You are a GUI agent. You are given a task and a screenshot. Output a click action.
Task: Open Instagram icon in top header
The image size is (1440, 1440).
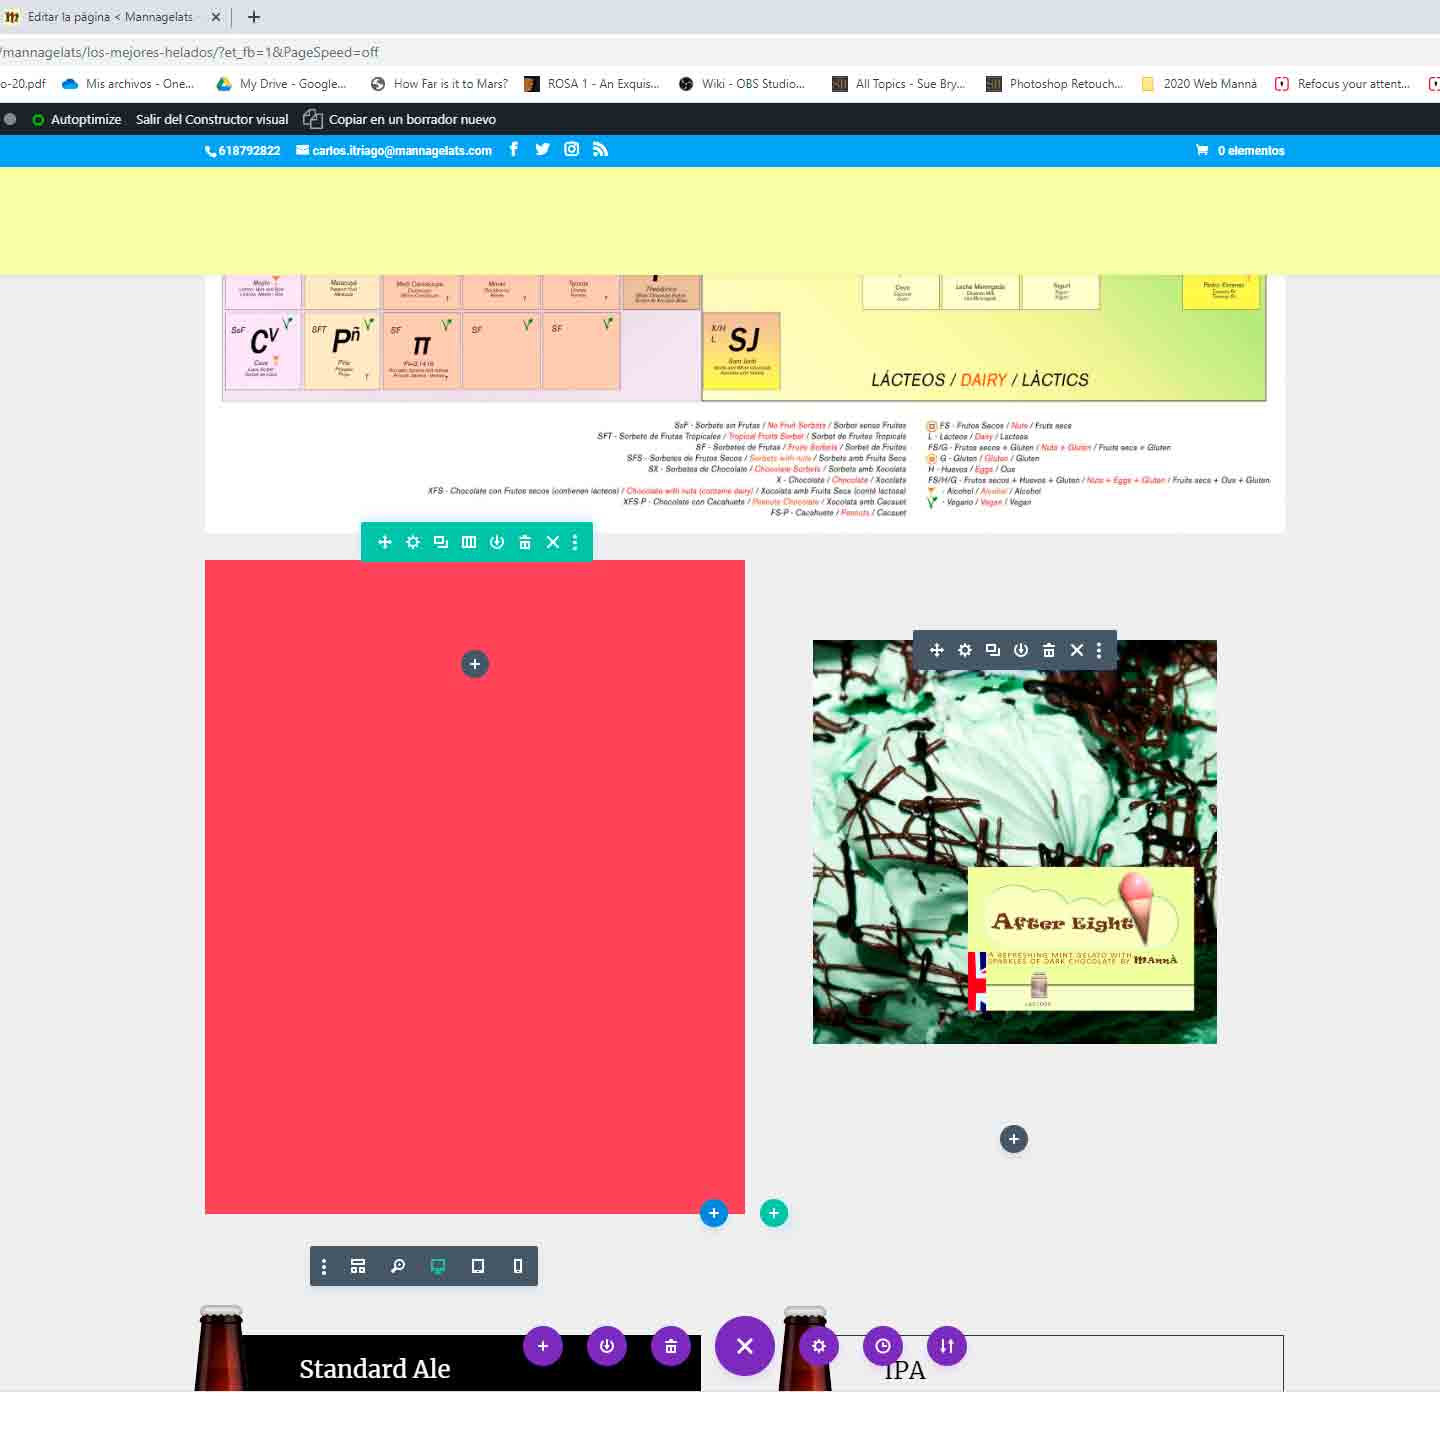pos(571,149)
